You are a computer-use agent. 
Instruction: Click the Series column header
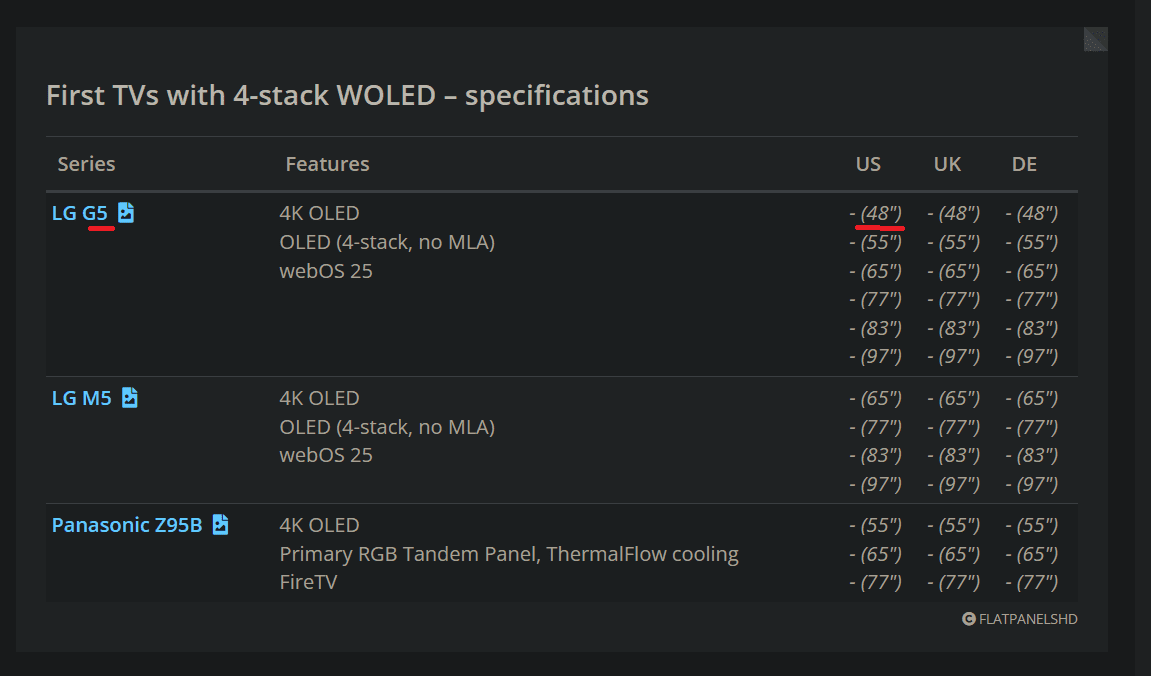point(86,164)
